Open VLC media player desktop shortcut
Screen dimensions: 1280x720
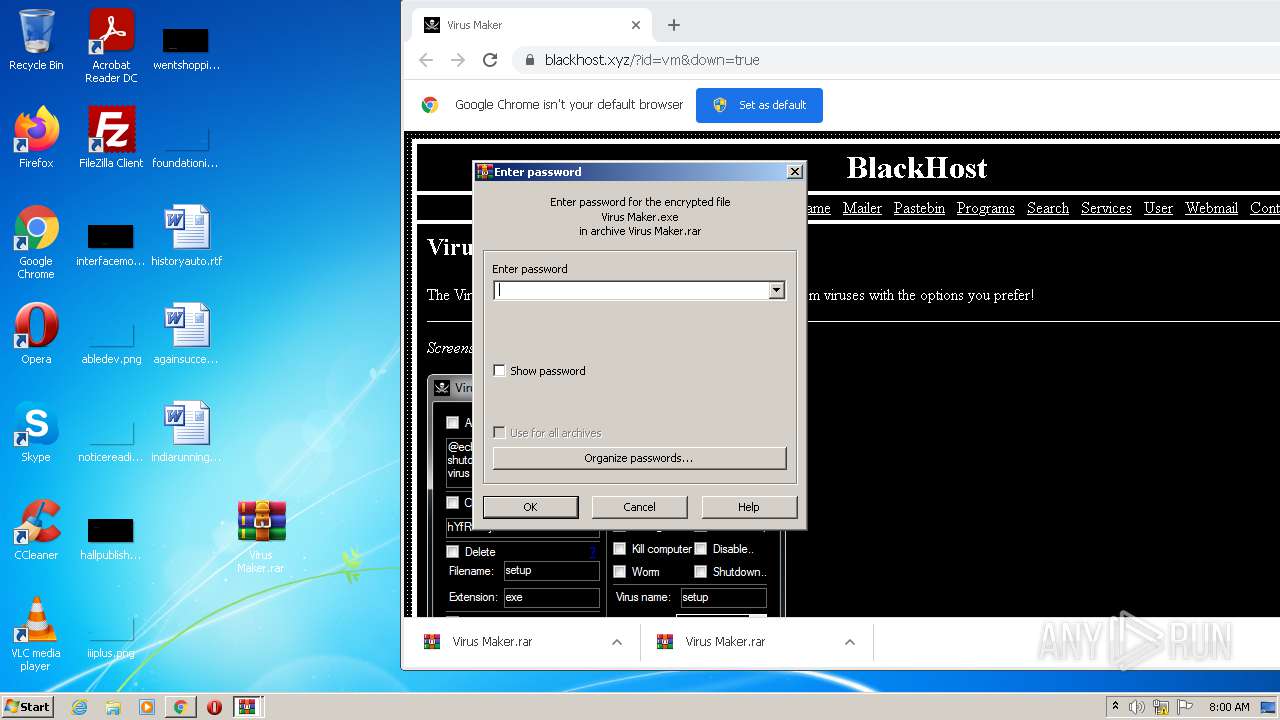tap(36, 634)
